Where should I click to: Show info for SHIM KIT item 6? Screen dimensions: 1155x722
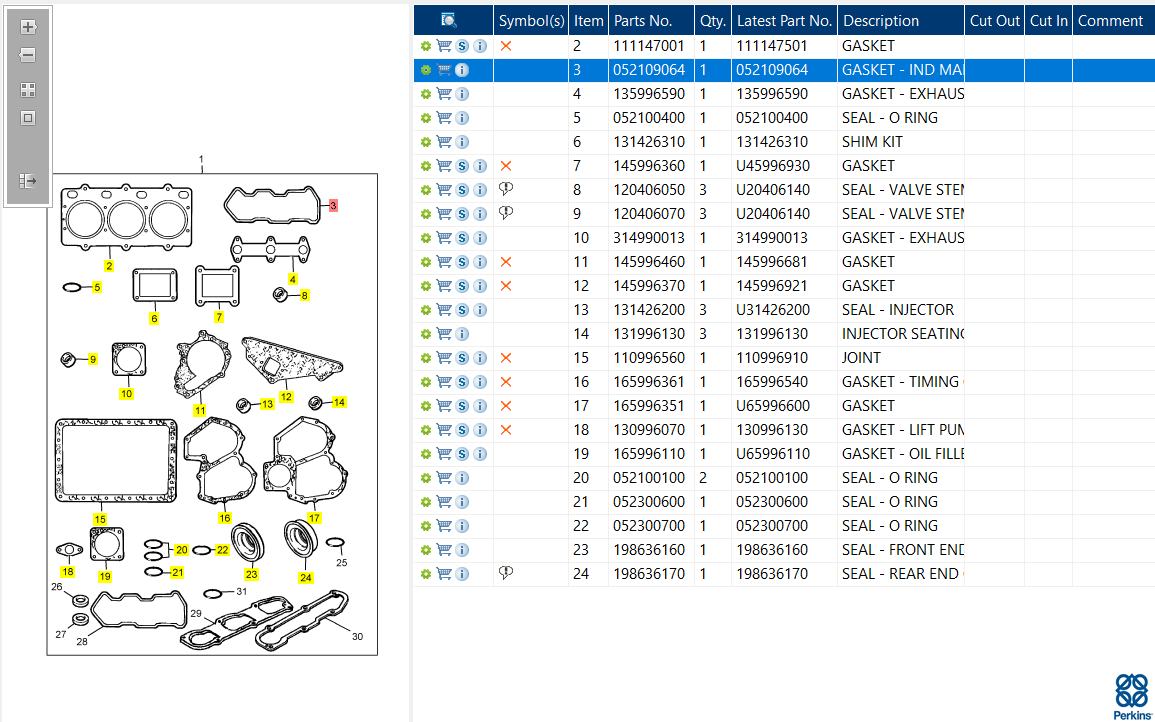462,142
